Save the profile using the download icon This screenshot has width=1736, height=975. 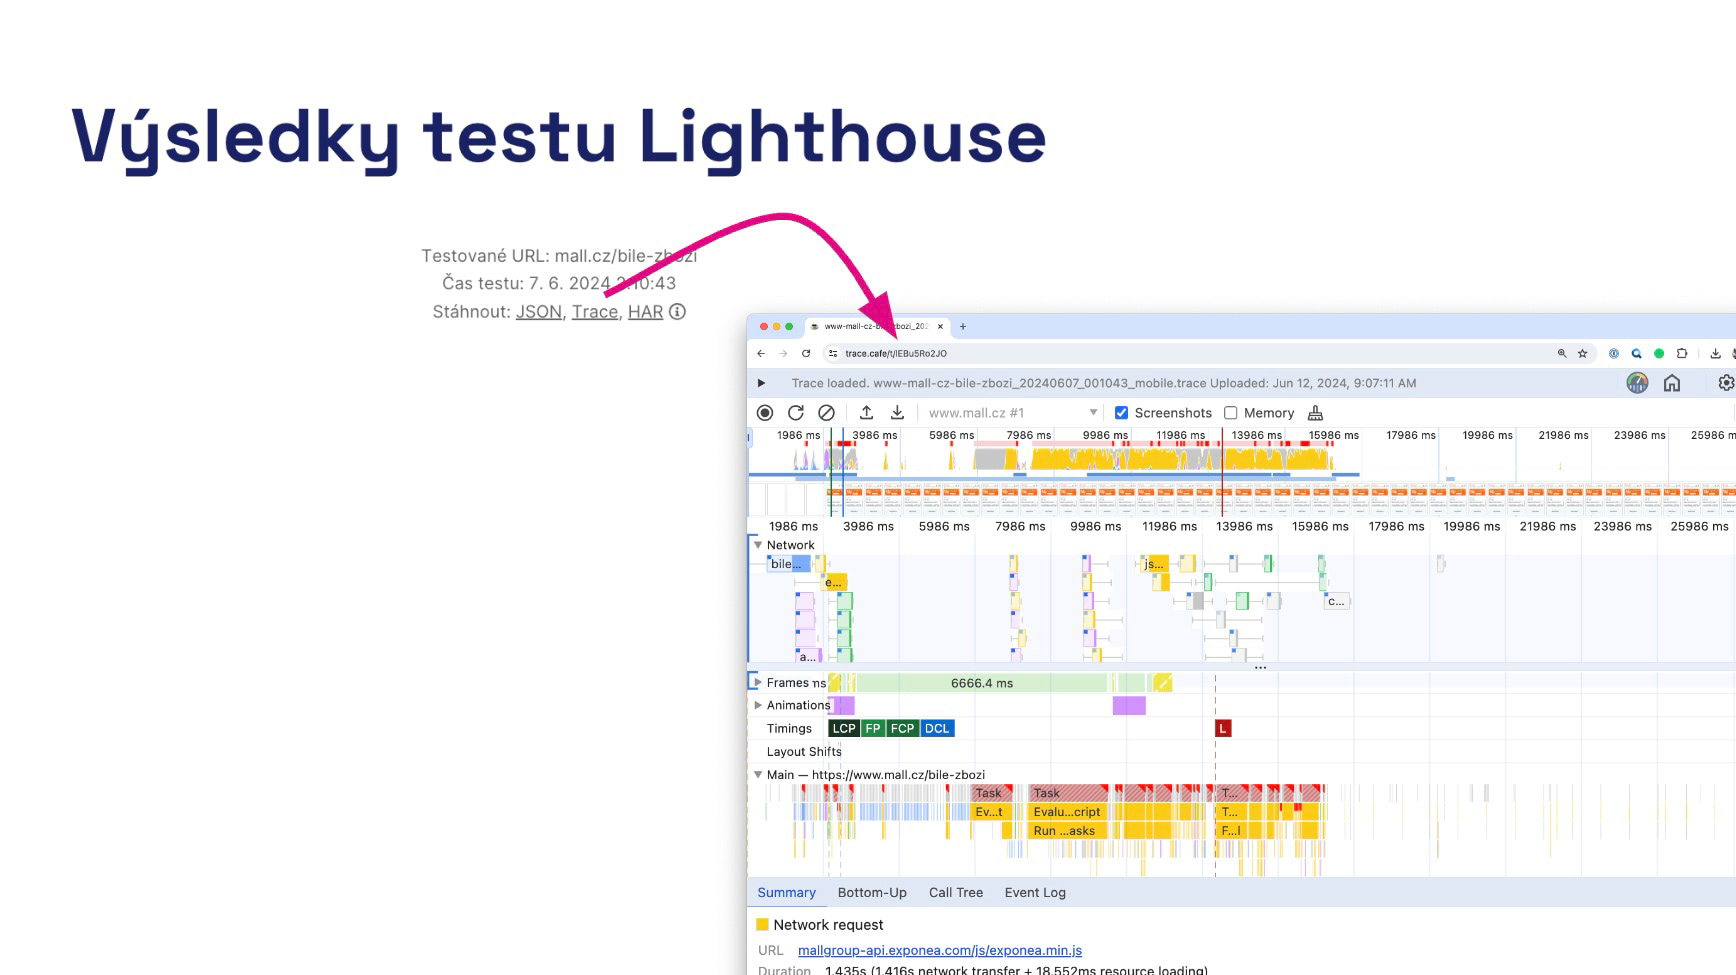click(898, 412)
